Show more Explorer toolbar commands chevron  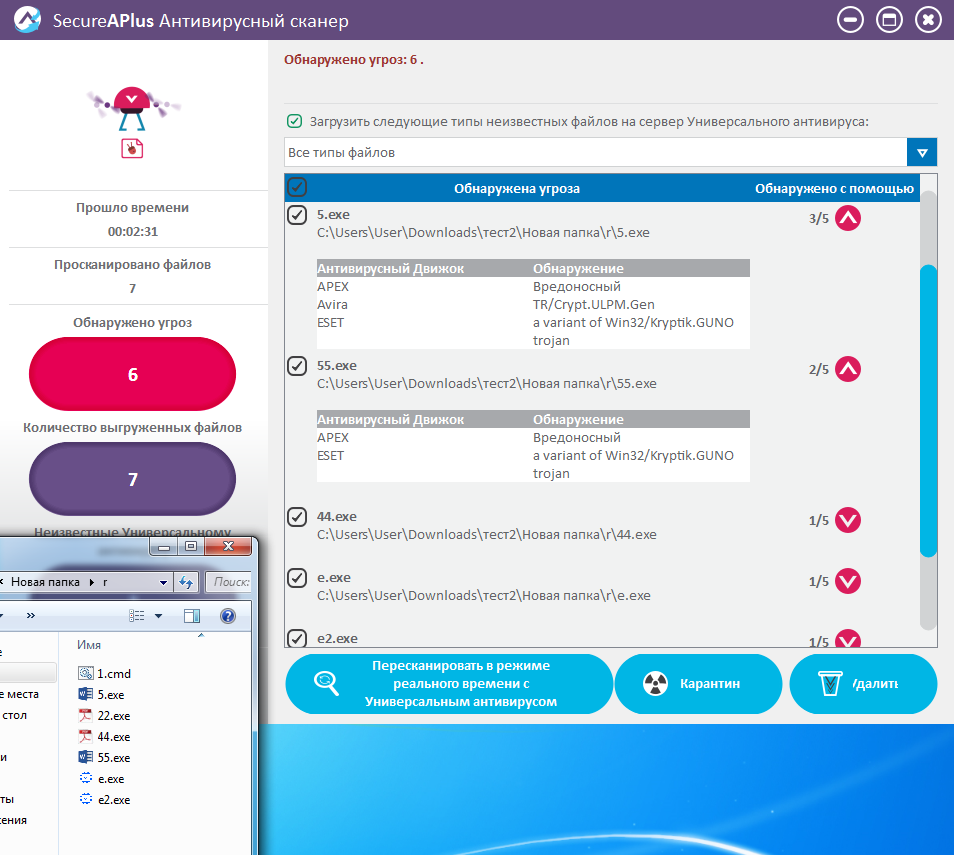click(x=30, y=616)
